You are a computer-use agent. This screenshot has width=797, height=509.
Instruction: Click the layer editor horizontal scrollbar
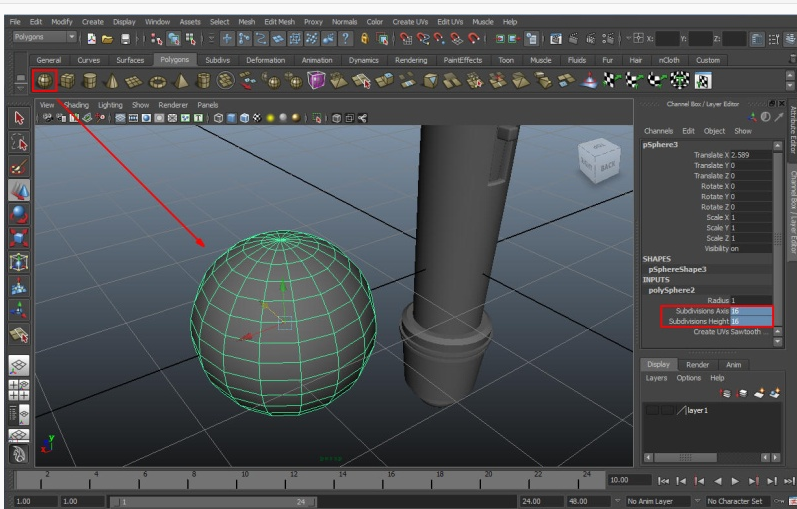pos(685,458)
